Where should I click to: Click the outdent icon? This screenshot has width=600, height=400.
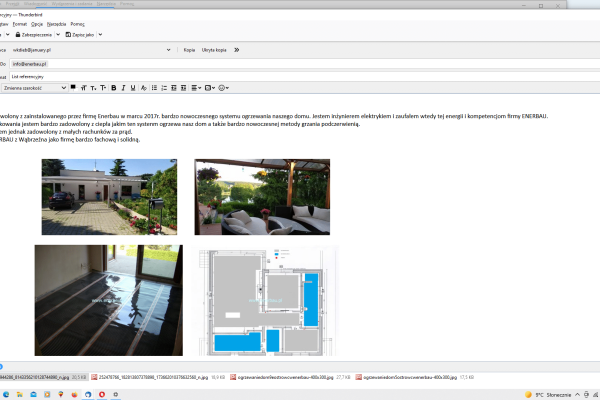174,88
